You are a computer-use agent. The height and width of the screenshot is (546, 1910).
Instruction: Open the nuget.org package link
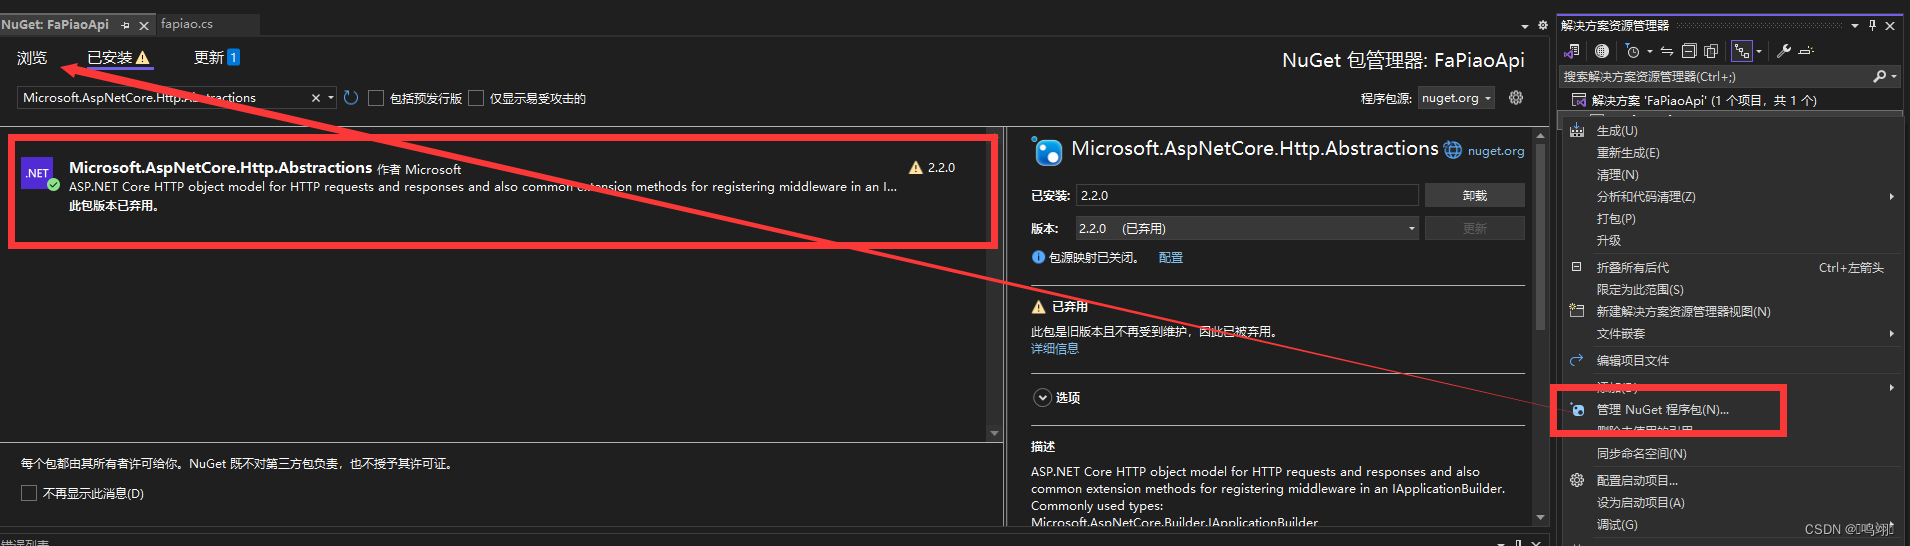click(1496, 151)
